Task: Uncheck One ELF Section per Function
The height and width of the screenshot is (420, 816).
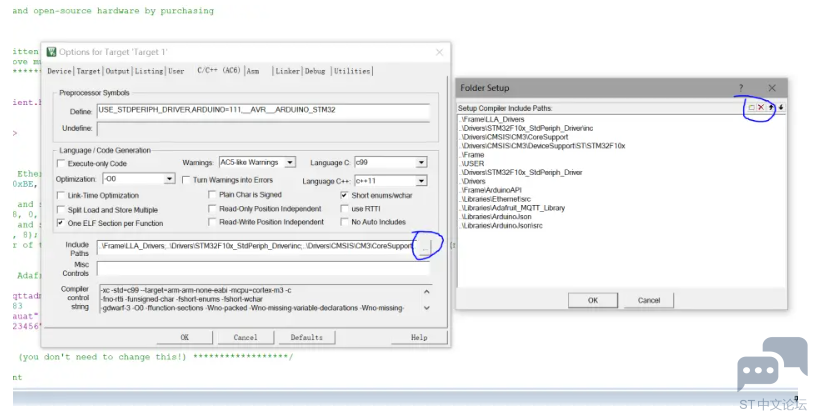Action: click(63, 222)
